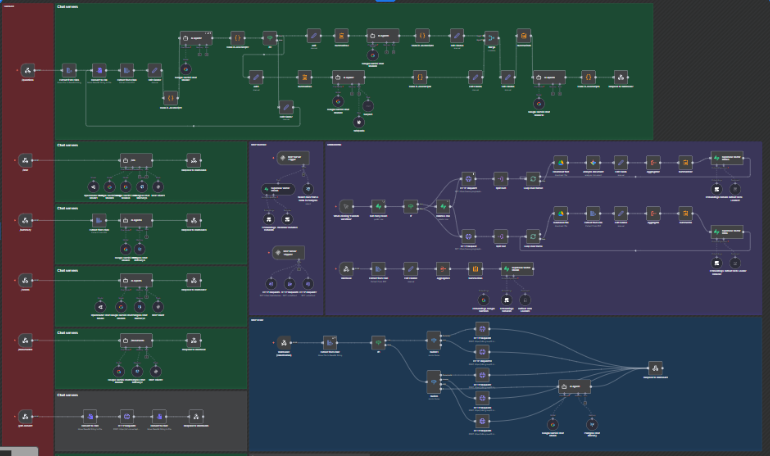Open the Supabase Vector Store node ending the lower purple branch
This screenshot has width=770, height=456.
pyautogui.click(x=727, y=232)
